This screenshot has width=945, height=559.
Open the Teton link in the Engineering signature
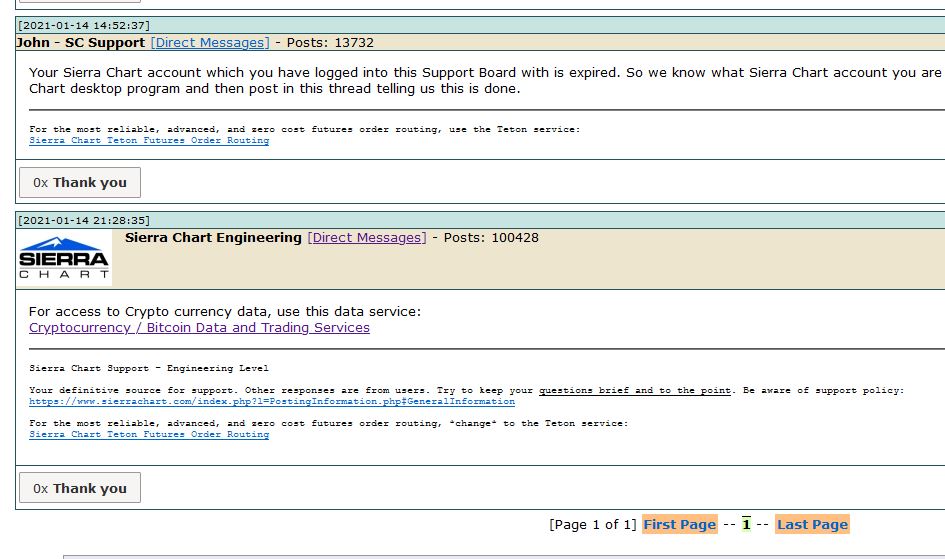coord(149,435)
